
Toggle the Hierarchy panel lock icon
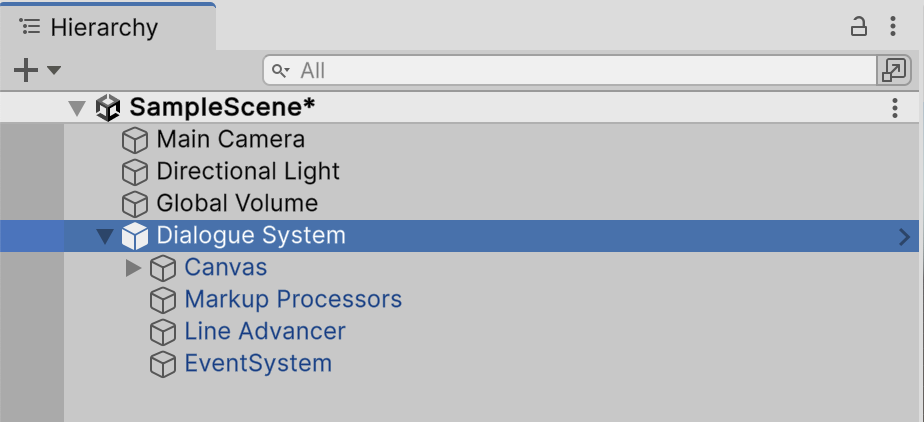[x=858, y=27]
